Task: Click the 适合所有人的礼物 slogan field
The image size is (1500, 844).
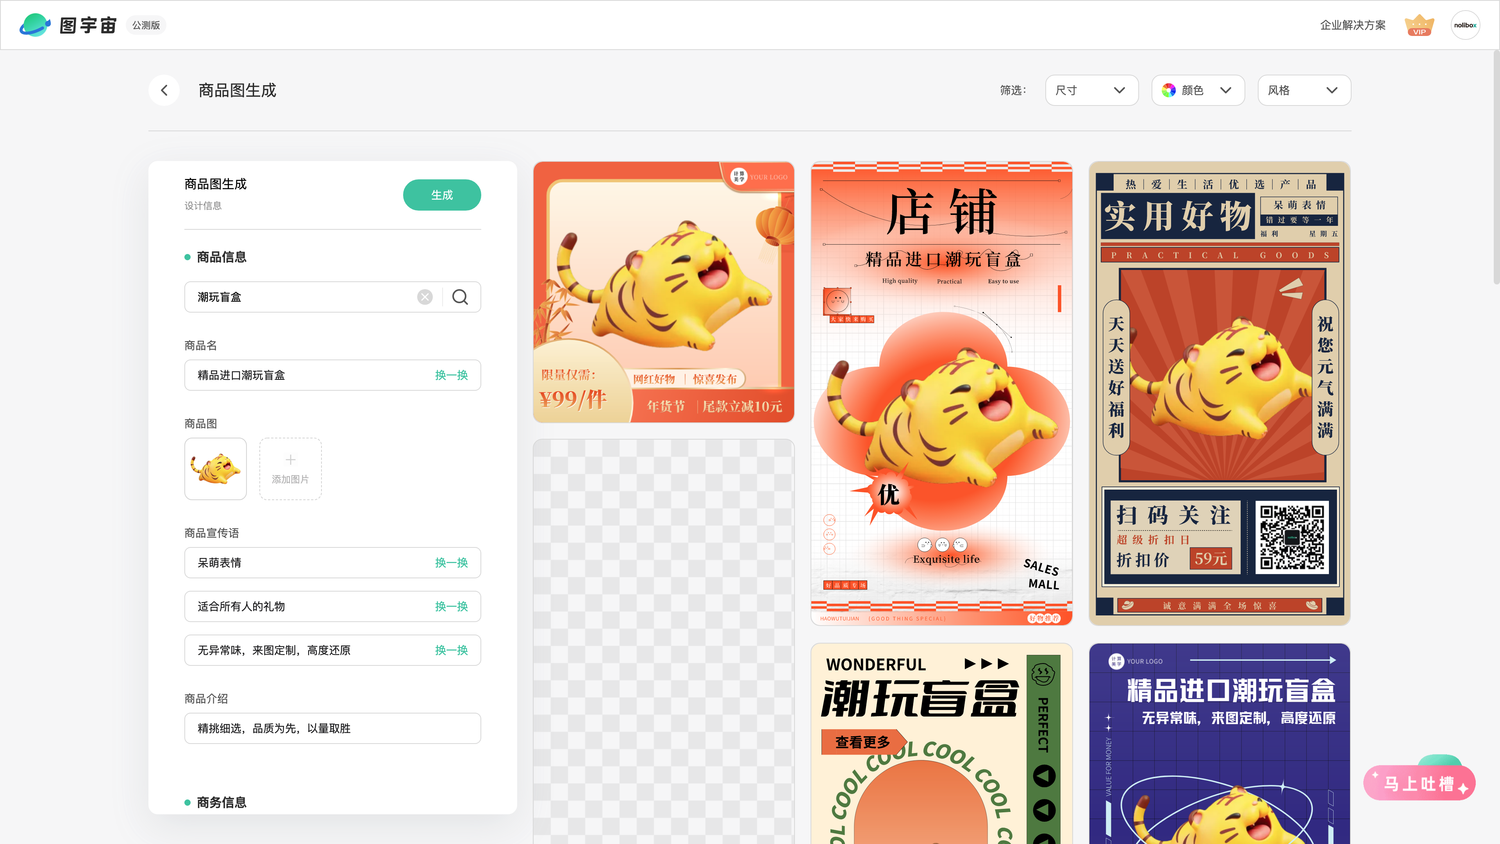Action: click(x=332, y=607)
